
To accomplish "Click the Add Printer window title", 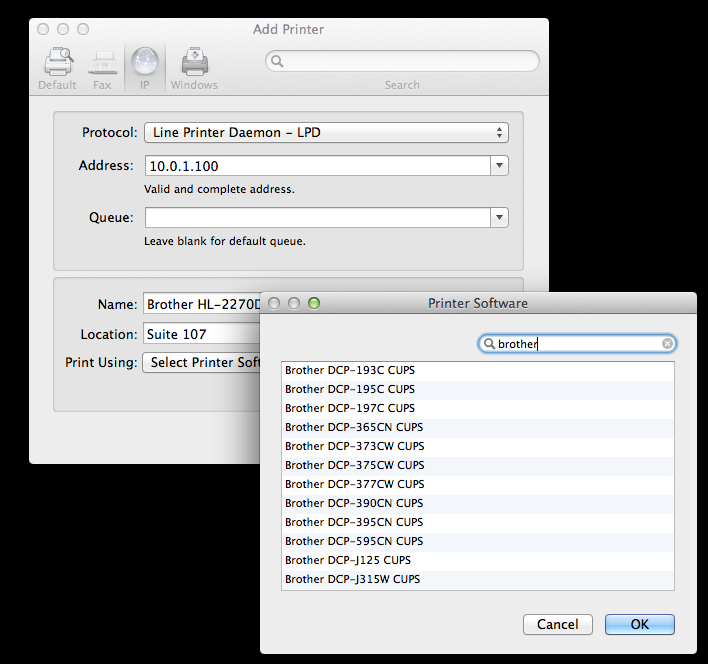I will (x=289, y=29).
